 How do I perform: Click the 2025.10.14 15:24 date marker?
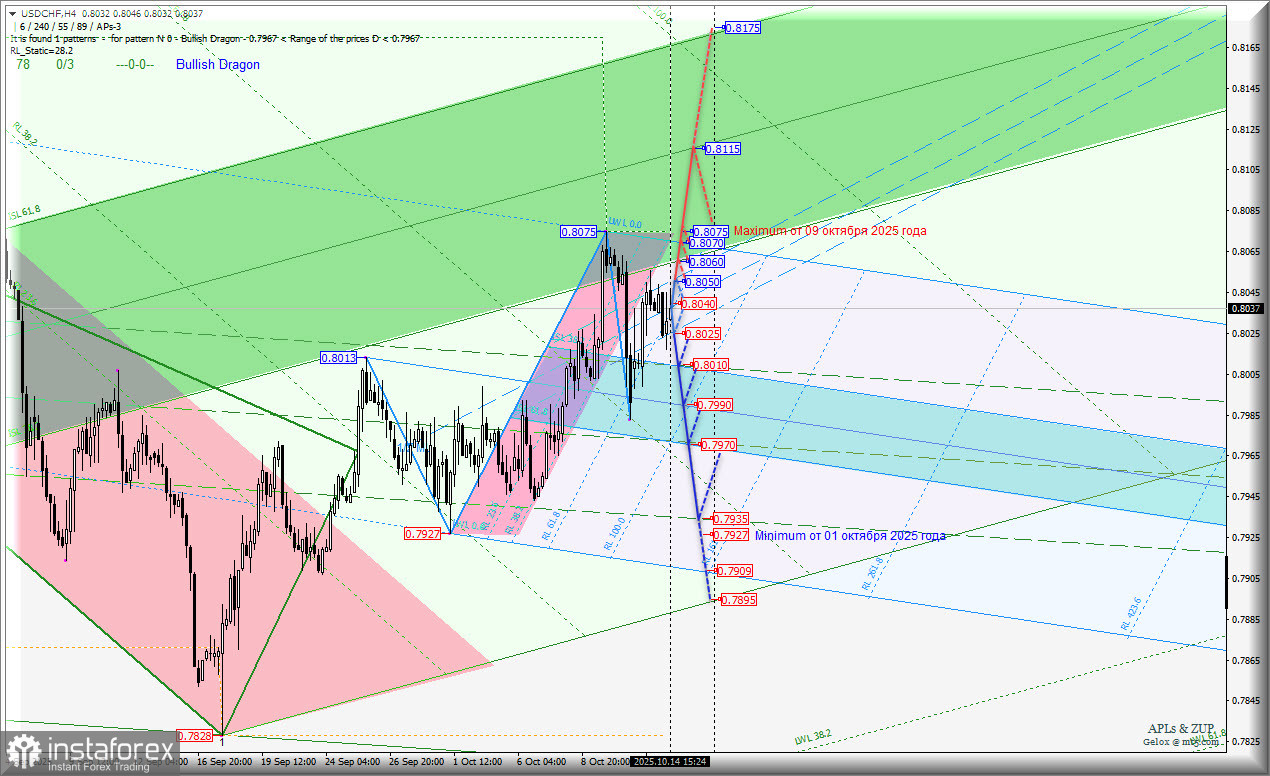670,761
